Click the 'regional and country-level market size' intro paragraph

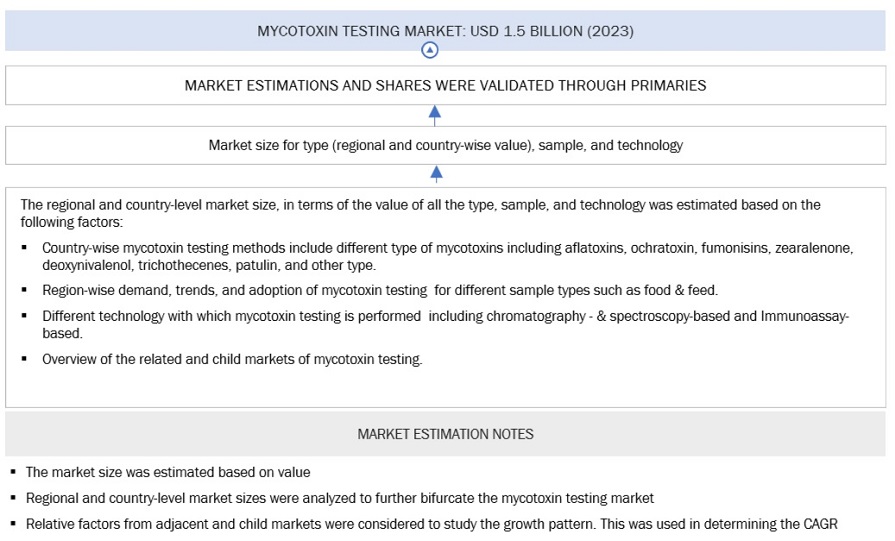click(420, 213)
